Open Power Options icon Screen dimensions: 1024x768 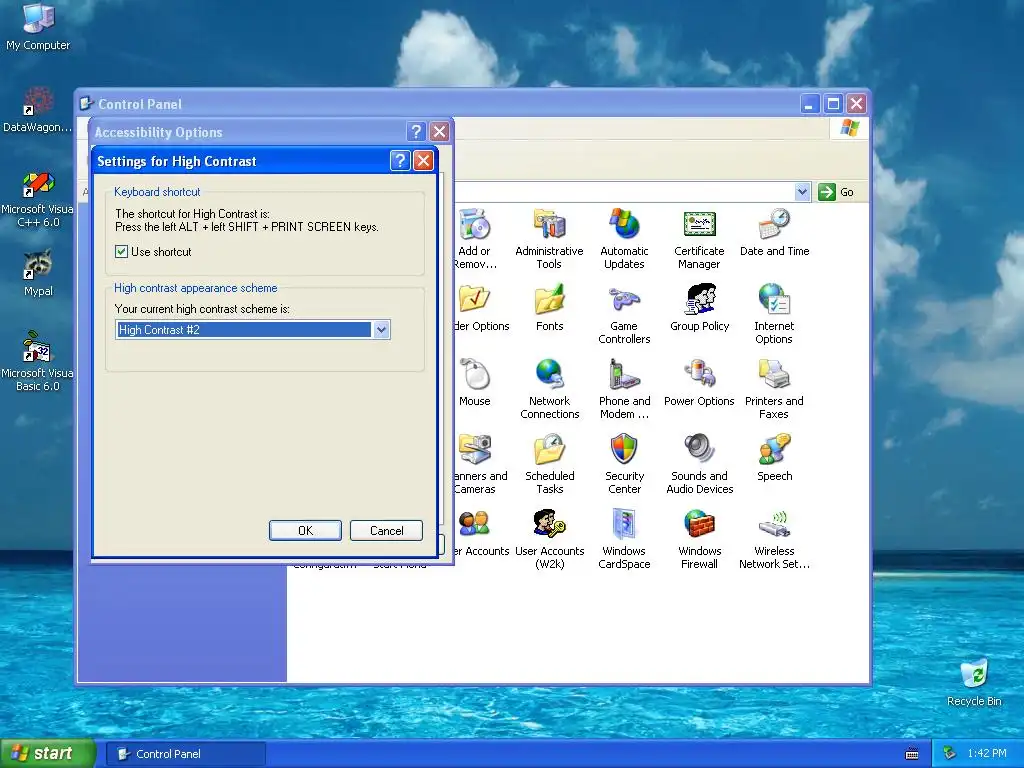[x=699, y=383]
